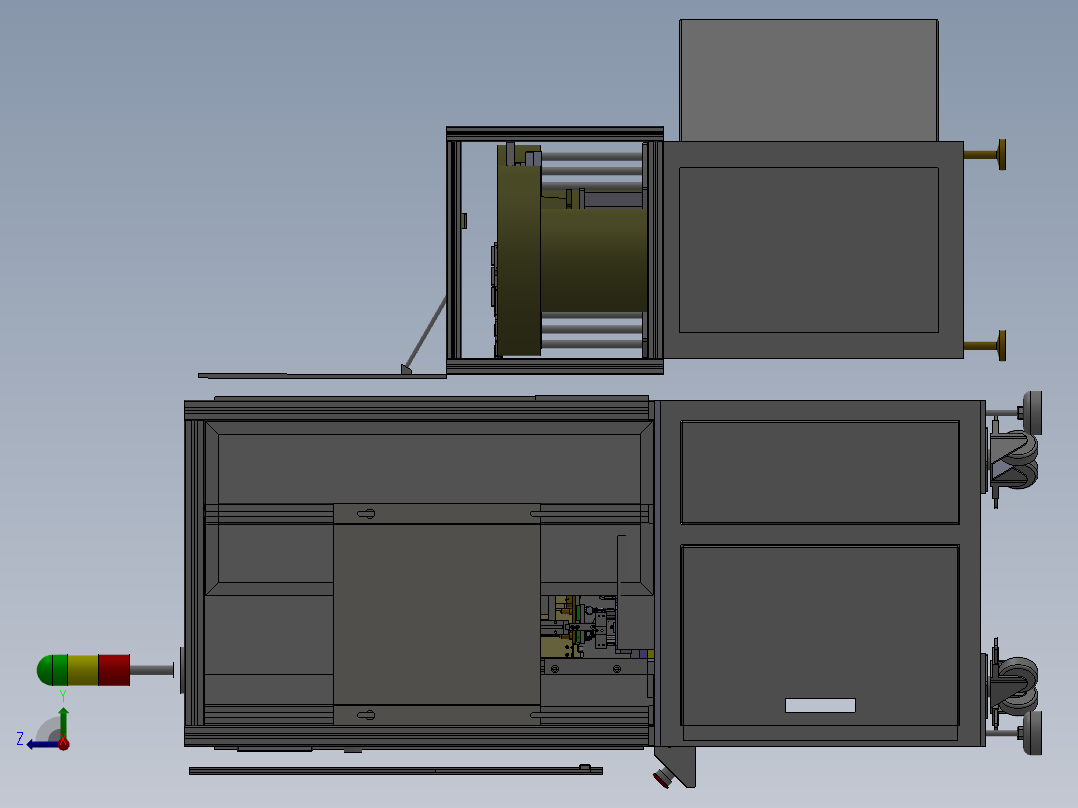Click the top keyhole slot on cover plate
Viewport: 1078px width, 808px height.
tap(366, 514)
